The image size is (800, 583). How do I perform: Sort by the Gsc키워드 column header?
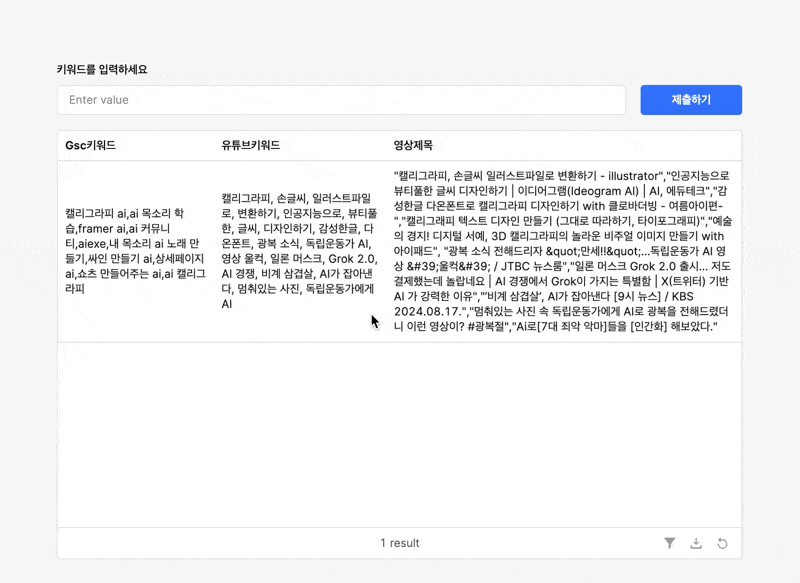click(91, 145)
